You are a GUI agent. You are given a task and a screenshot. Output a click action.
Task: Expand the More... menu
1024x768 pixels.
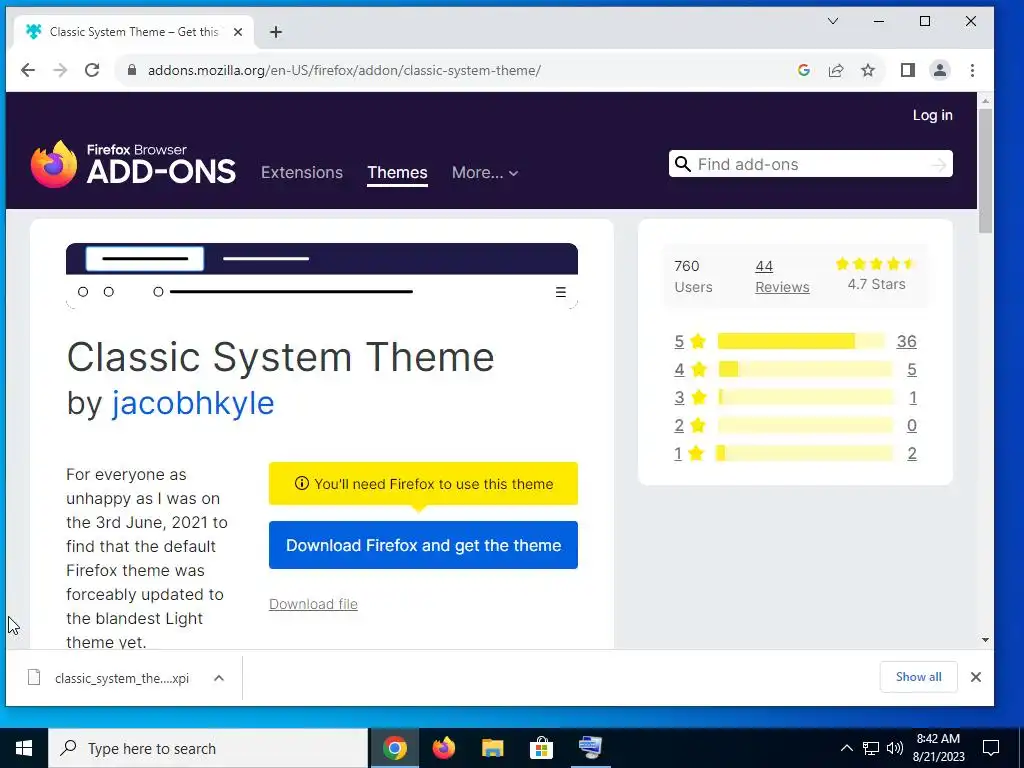point(485,172)
